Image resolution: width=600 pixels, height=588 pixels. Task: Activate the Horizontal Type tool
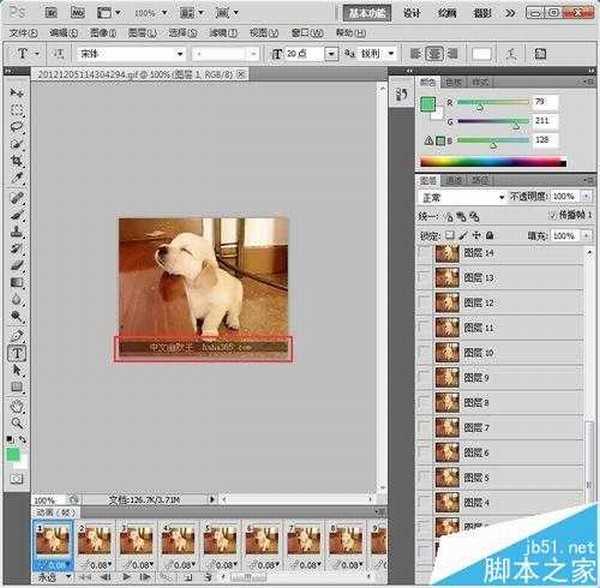point(17,353)
